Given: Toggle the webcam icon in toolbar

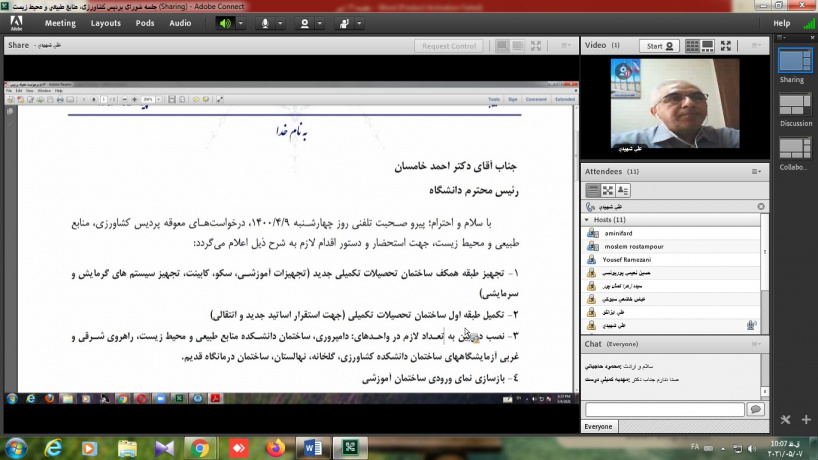Looking at the screenshot, I should [305, 22].
